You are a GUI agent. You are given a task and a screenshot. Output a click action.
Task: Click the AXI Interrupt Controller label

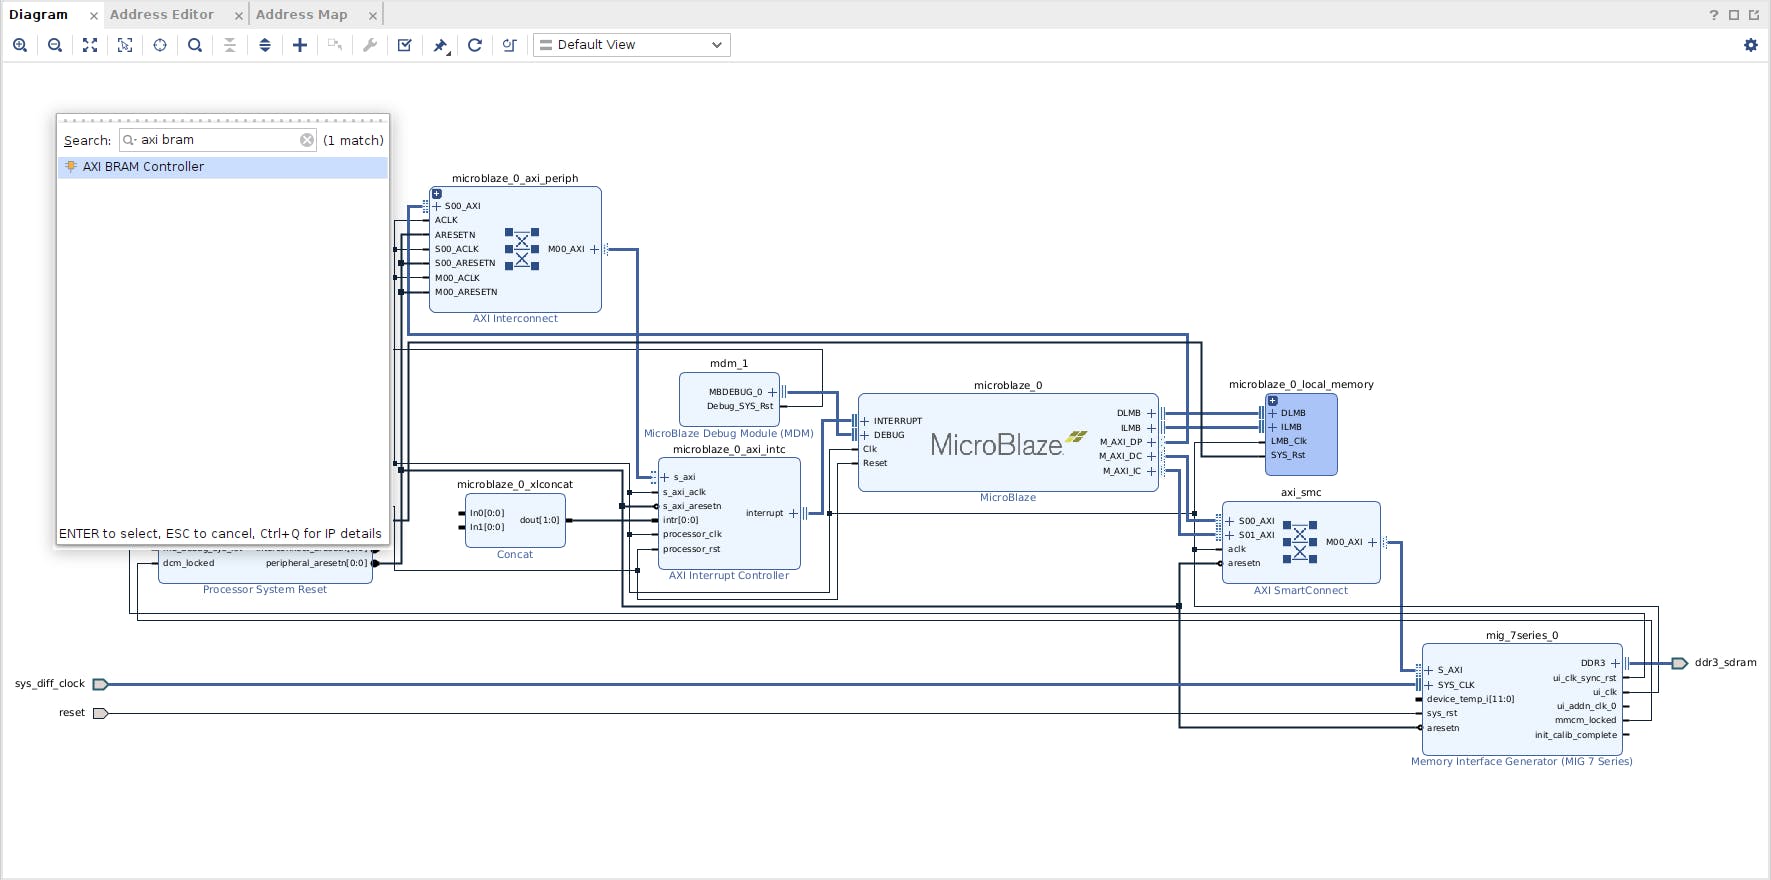click(729, 576)
